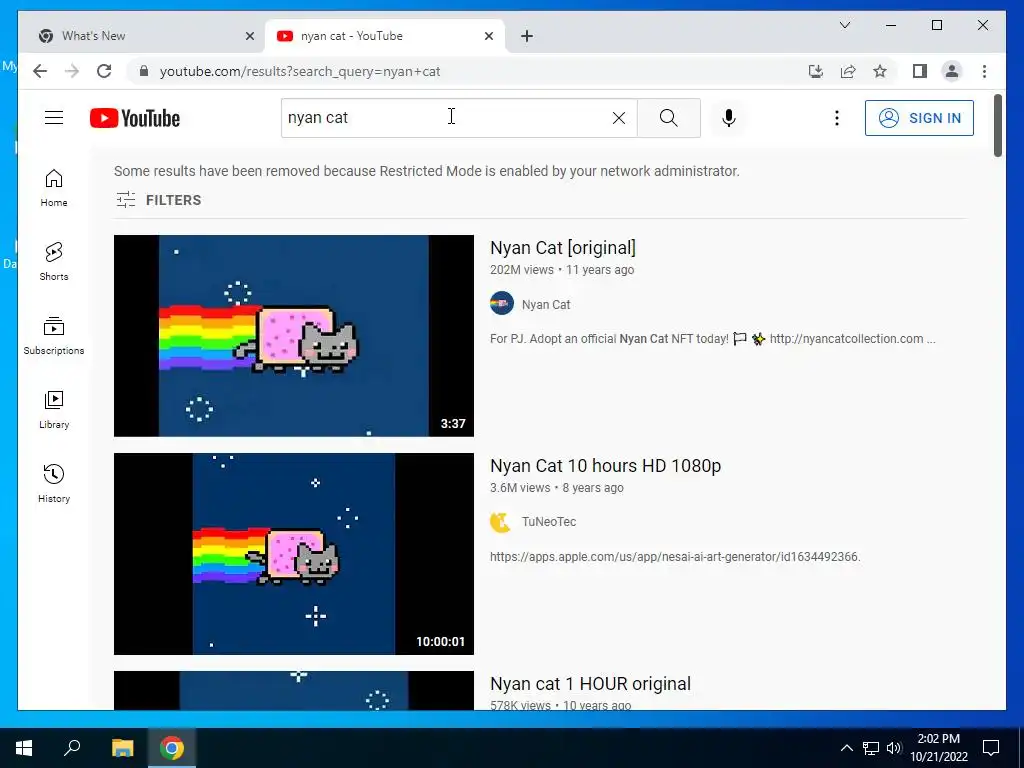Close the nyan cat YouTube tab
Image resolution: width=1024 pixels, height=768 pixels.
point(488,36)
